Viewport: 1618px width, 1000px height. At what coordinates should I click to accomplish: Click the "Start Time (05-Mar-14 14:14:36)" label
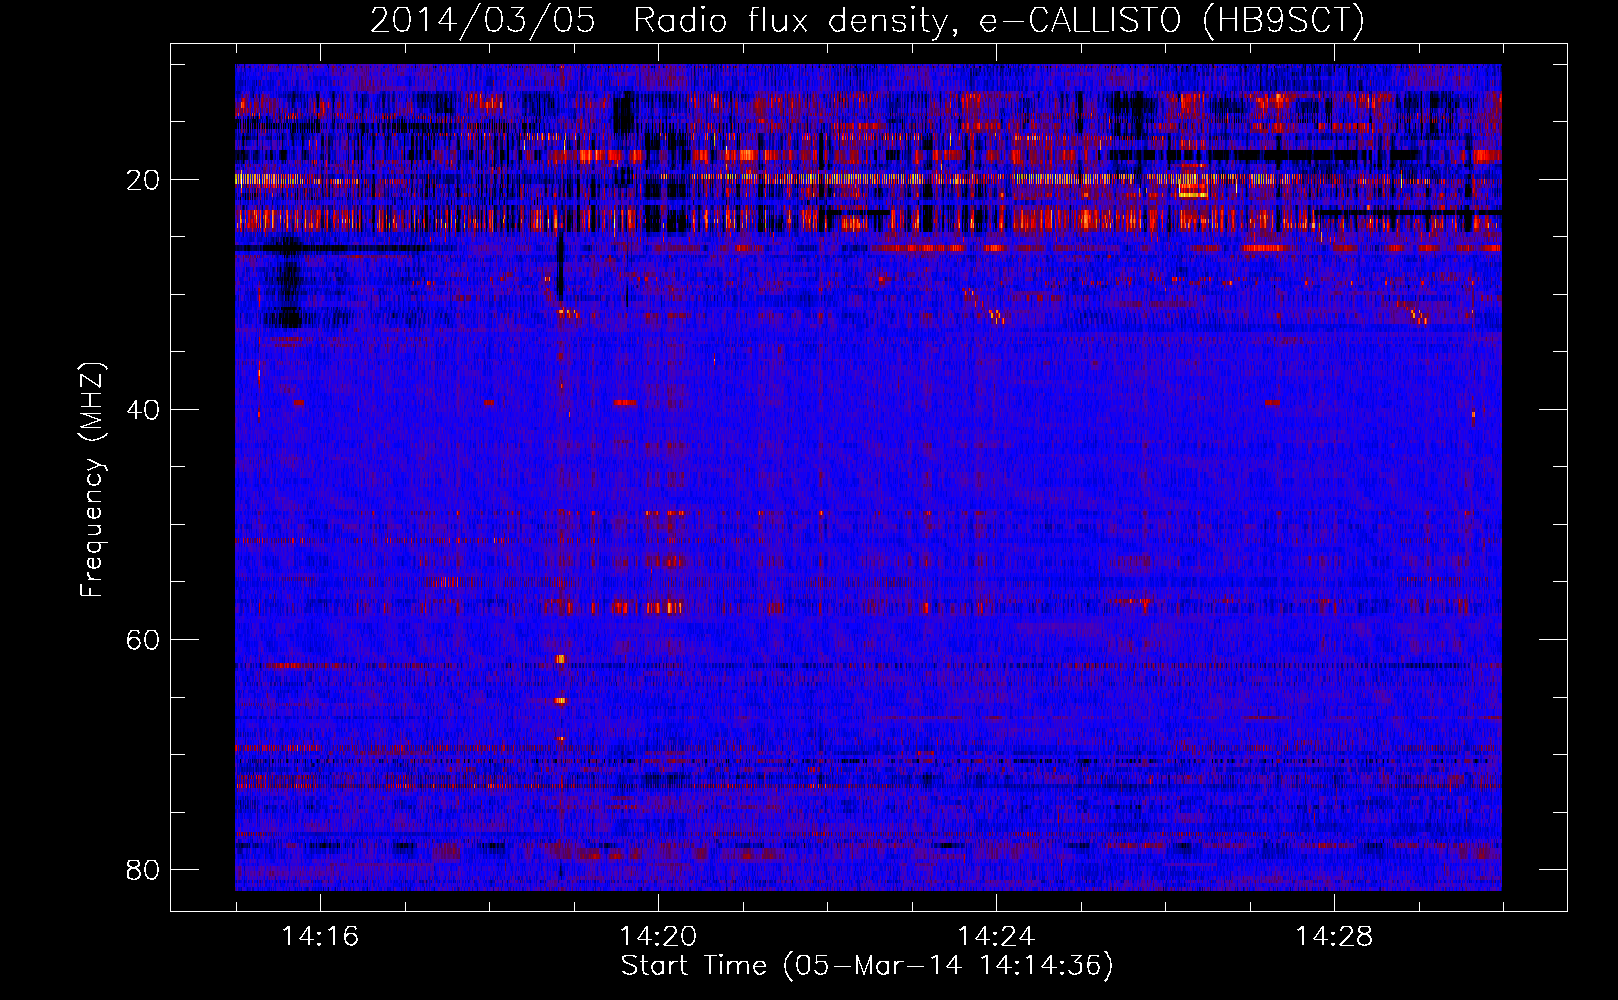pyautogui.click(x=867, y=966)
